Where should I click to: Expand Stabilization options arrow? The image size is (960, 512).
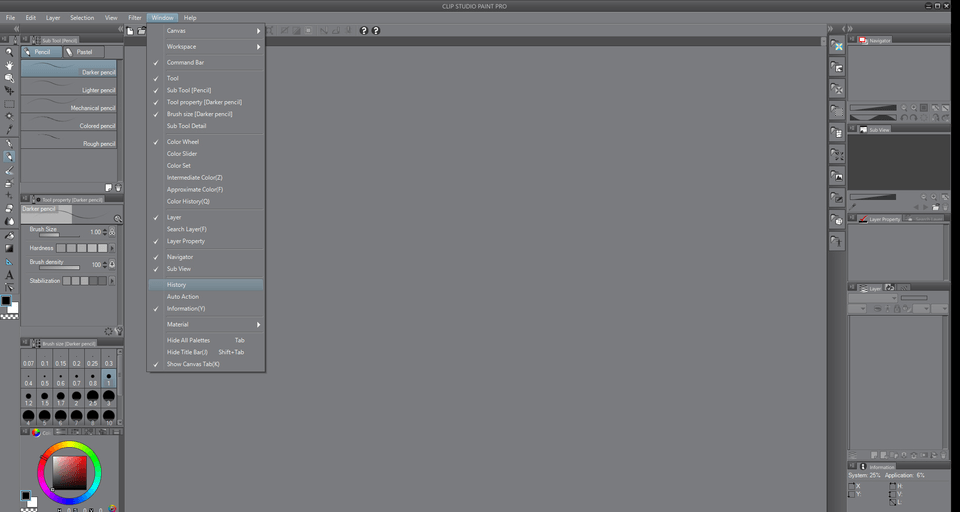tap(111, 280)
